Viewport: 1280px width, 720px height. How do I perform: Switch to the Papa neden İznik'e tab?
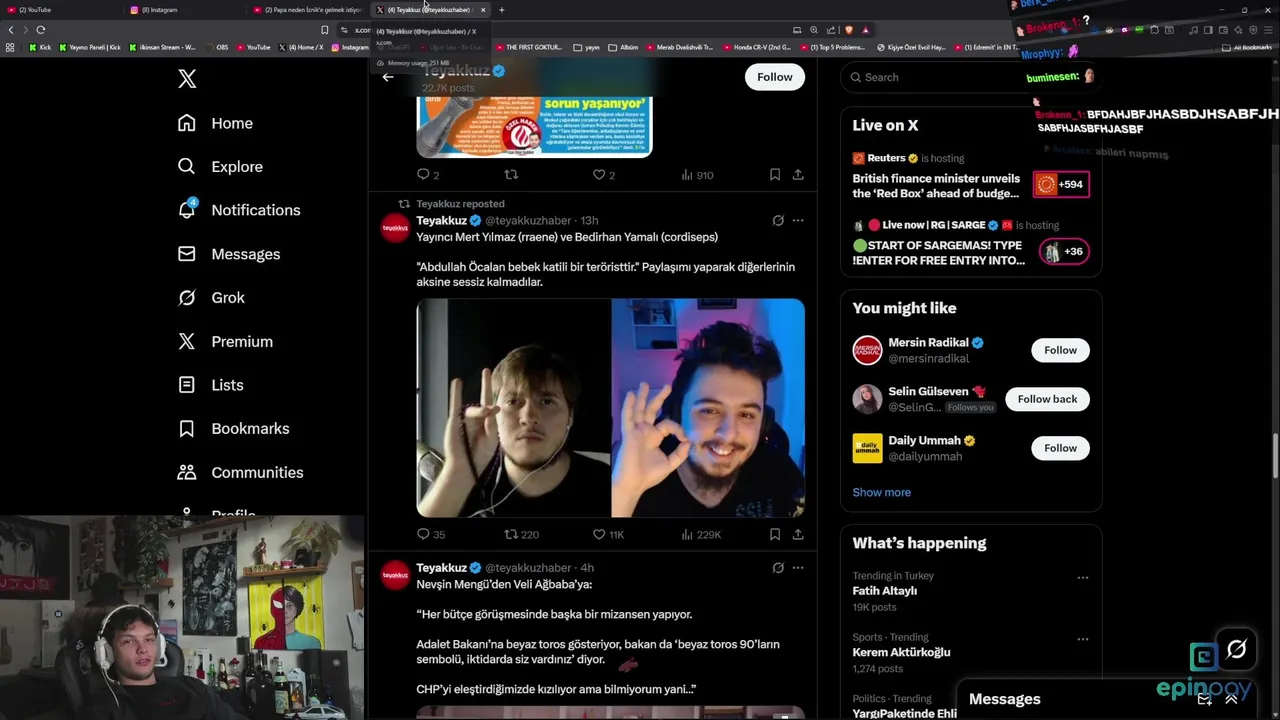click(x=307, y=10)
